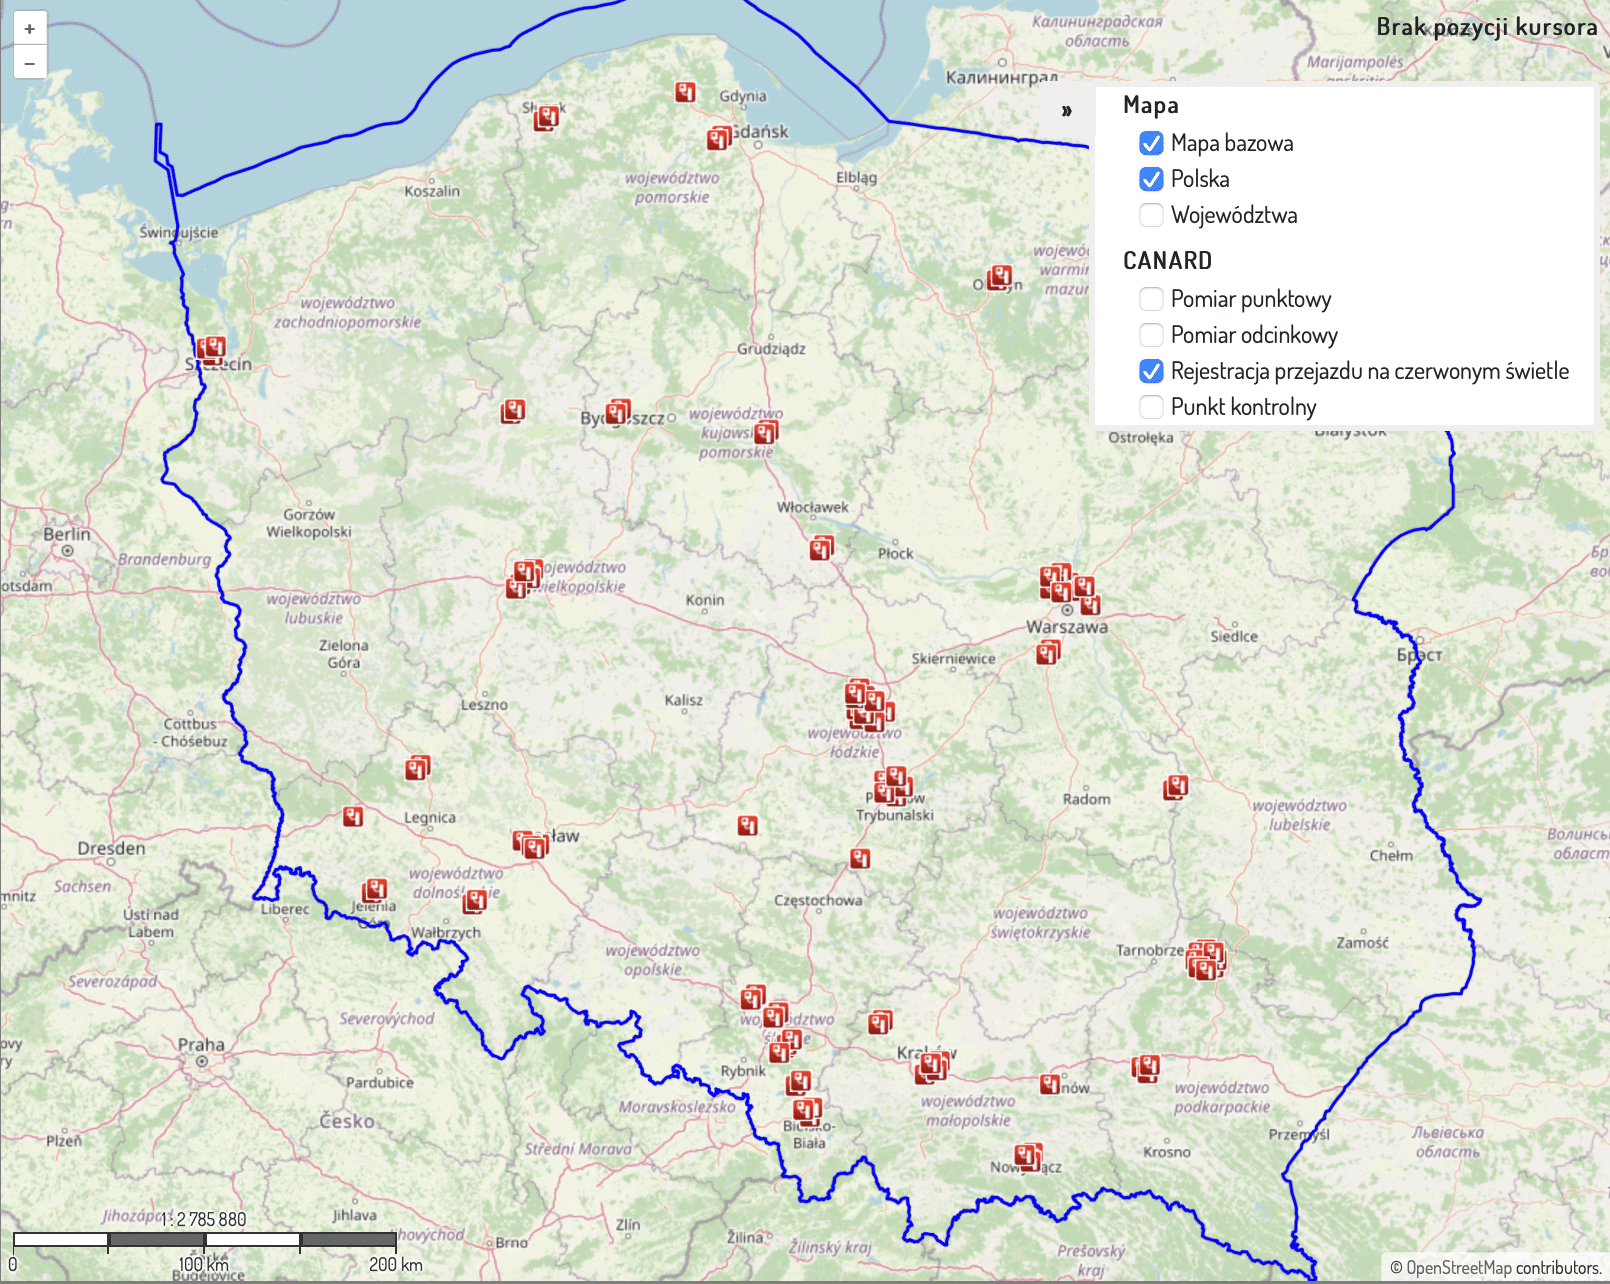The image size is (1610, 1284).
Task: Select the camera marker near Włocławek
Action: coord(821,548)
